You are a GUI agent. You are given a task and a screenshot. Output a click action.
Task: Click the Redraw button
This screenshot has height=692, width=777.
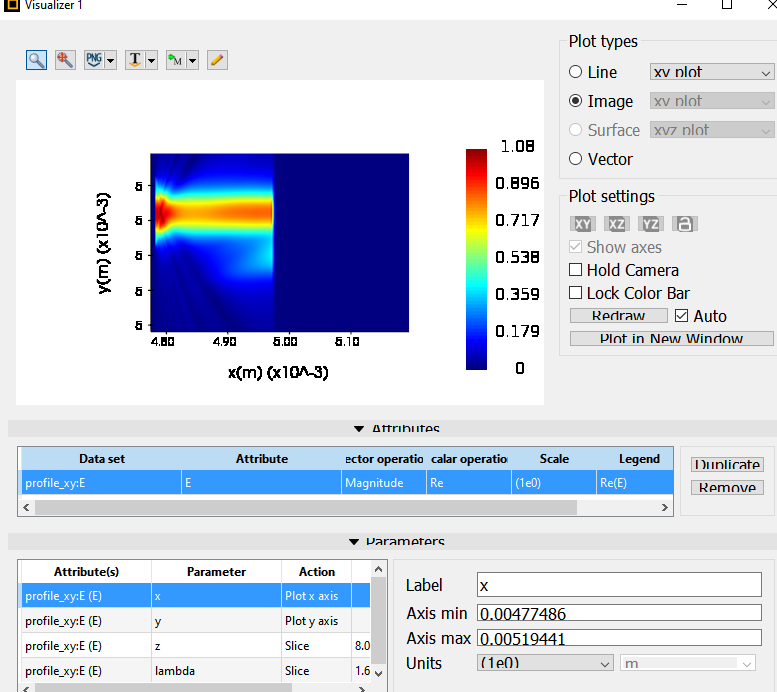pyautogui.click(x=618, y=316)
